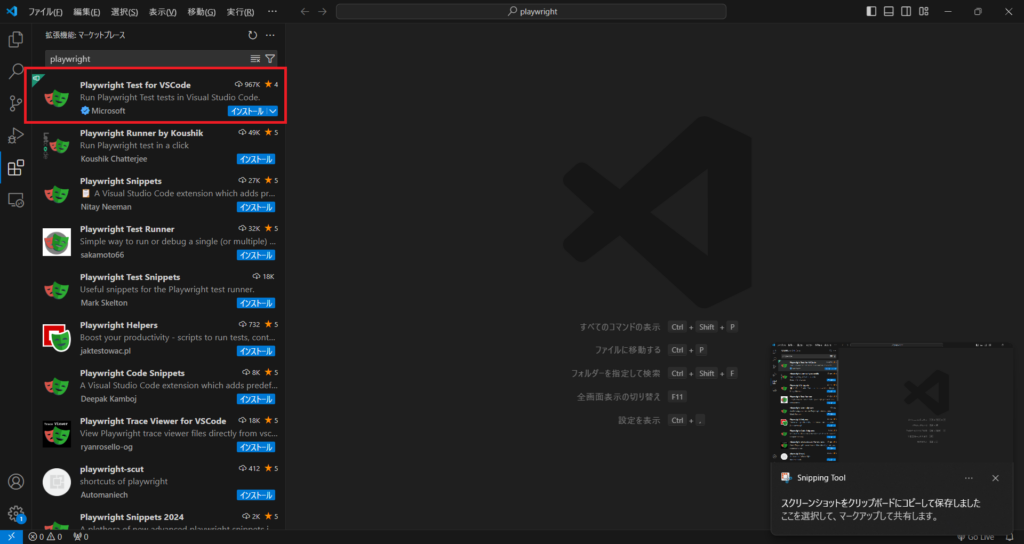Toggle the primary side bar layout
The height and width of the screenshot is (544, 1024).
(871, 11)
